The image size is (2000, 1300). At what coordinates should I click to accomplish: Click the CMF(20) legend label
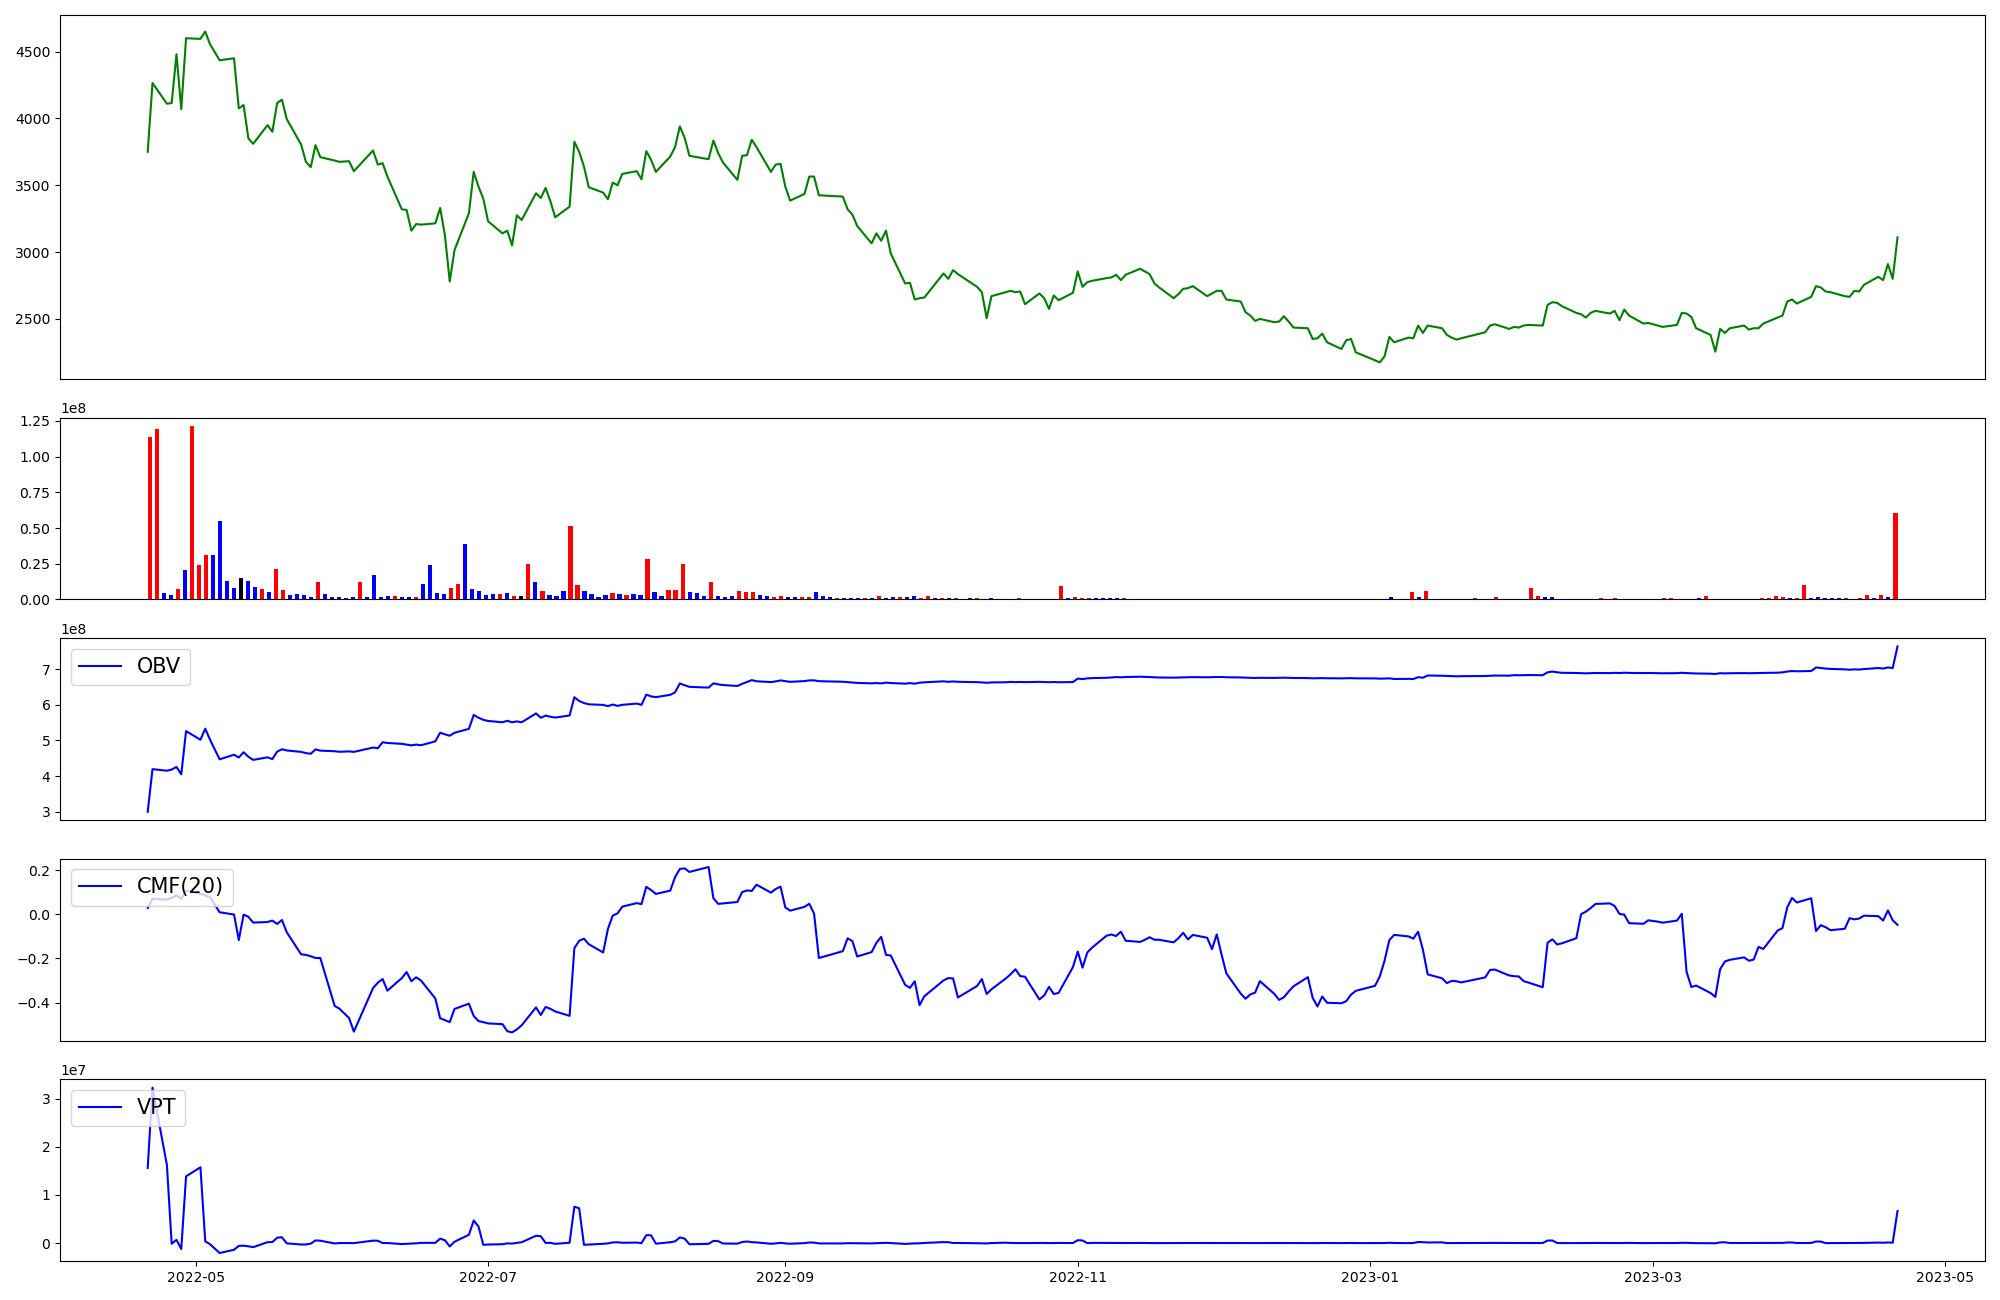tap(179, 887)
